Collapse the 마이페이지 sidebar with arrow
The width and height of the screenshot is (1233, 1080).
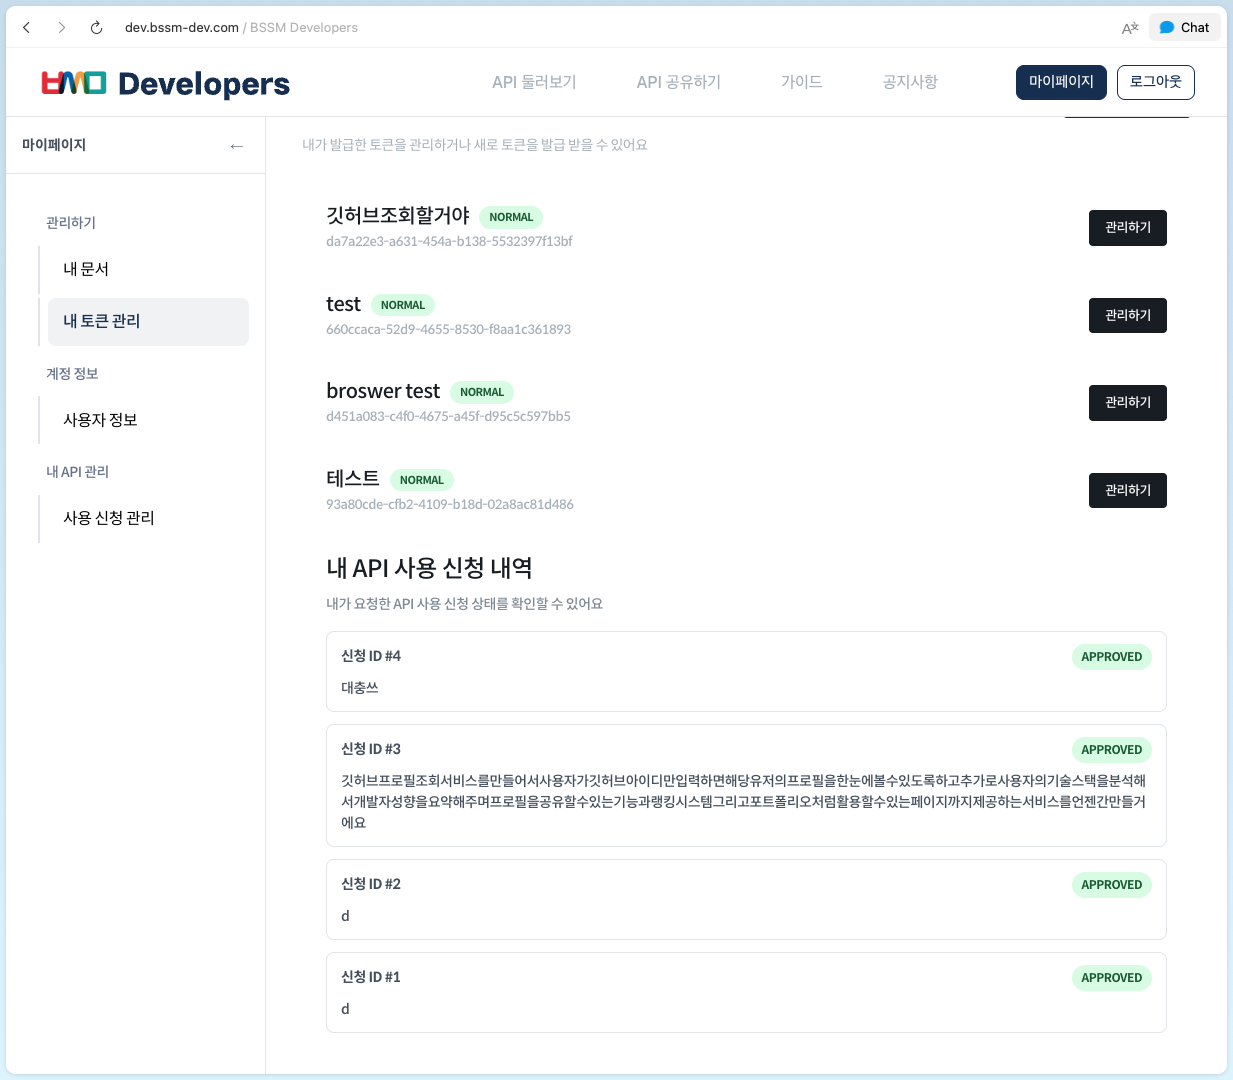[236, 146]
